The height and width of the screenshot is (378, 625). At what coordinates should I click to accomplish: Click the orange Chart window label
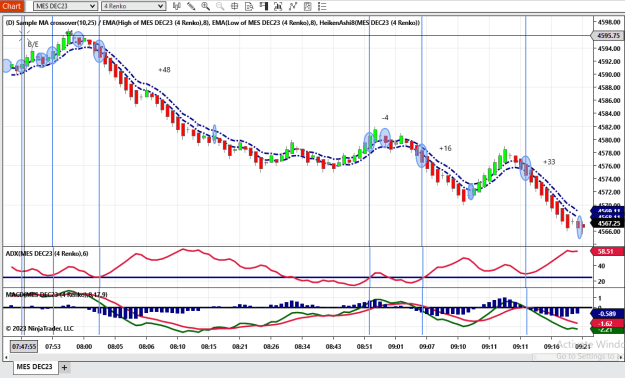pyautogui.click(x=12, y=6)
